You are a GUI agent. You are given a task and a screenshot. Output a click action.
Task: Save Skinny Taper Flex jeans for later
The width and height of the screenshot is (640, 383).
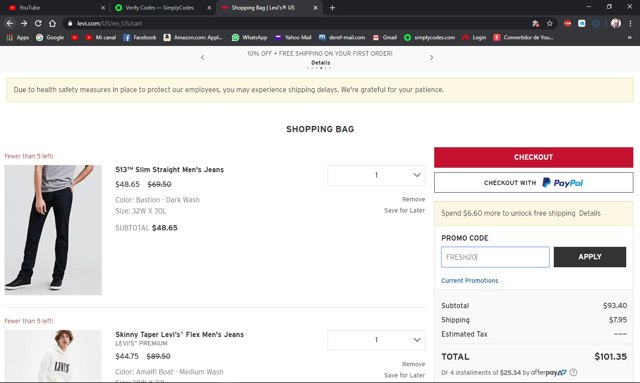pyautogui.click(x=404, y=375)
